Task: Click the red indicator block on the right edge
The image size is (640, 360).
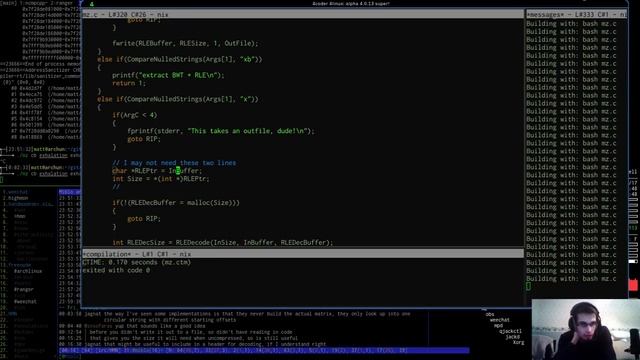Action: tap(633, 284)
